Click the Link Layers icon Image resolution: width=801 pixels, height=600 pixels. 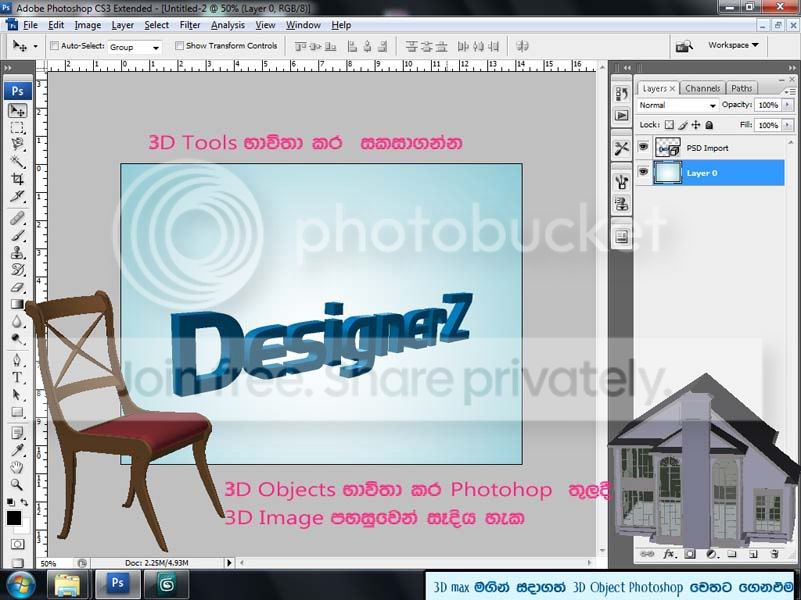[647, 554]
